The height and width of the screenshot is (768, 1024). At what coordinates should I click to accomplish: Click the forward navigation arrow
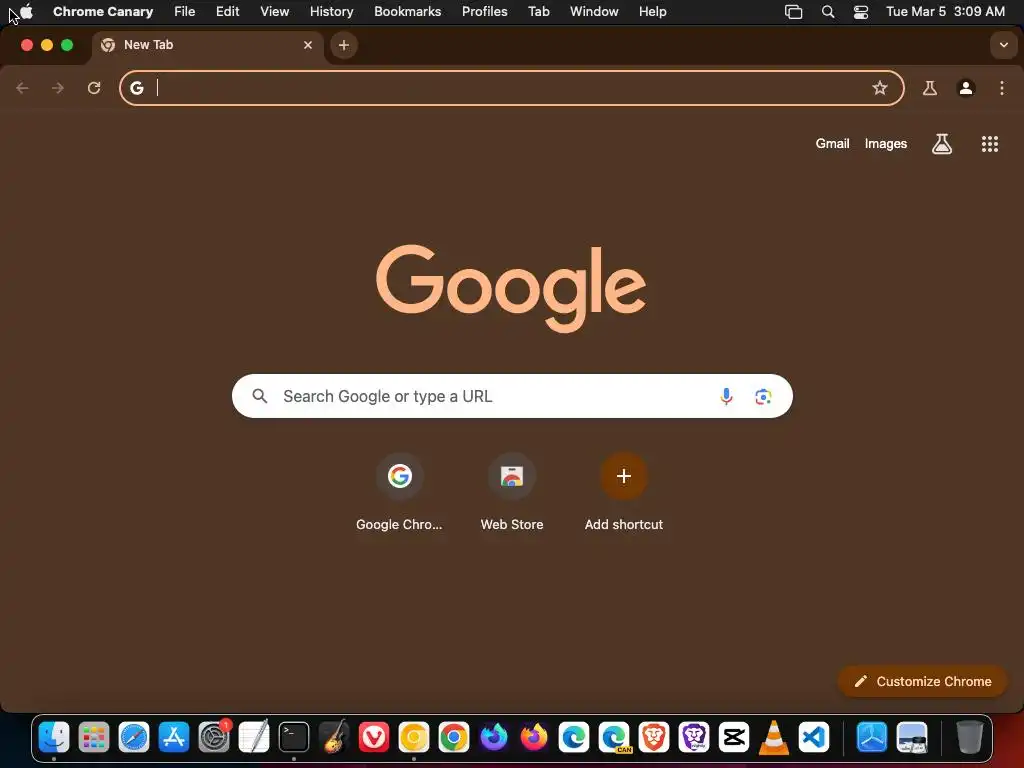tap(58, 88)
